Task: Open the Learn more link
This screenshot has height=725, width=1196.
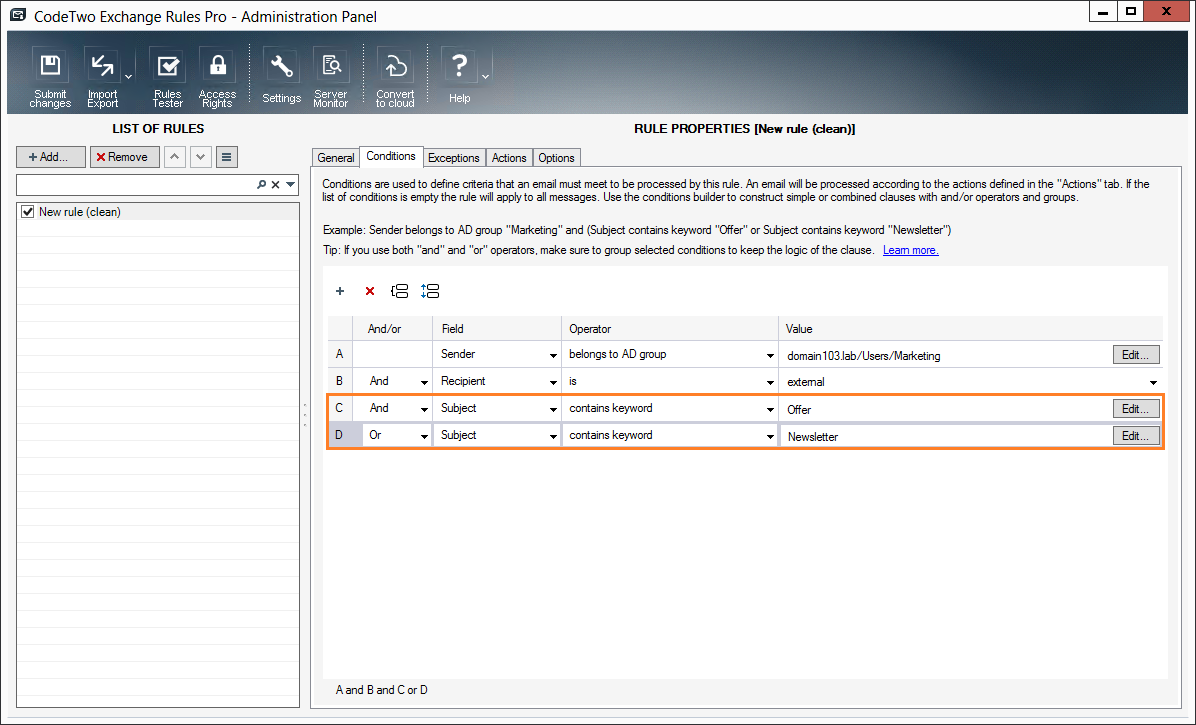Action: click(x=911, y=250)
